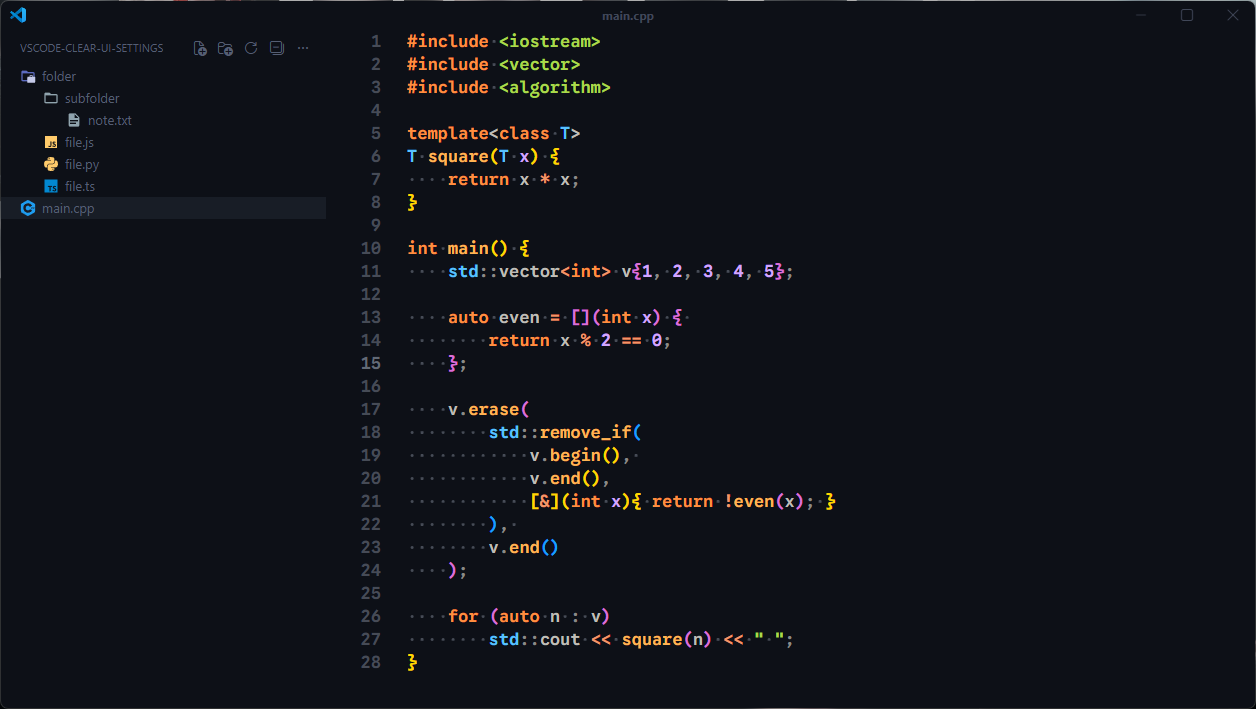Screen dimensions: 1256x709
Task: Collapse all folders in Explorer
Action: (x=277, y=48)
